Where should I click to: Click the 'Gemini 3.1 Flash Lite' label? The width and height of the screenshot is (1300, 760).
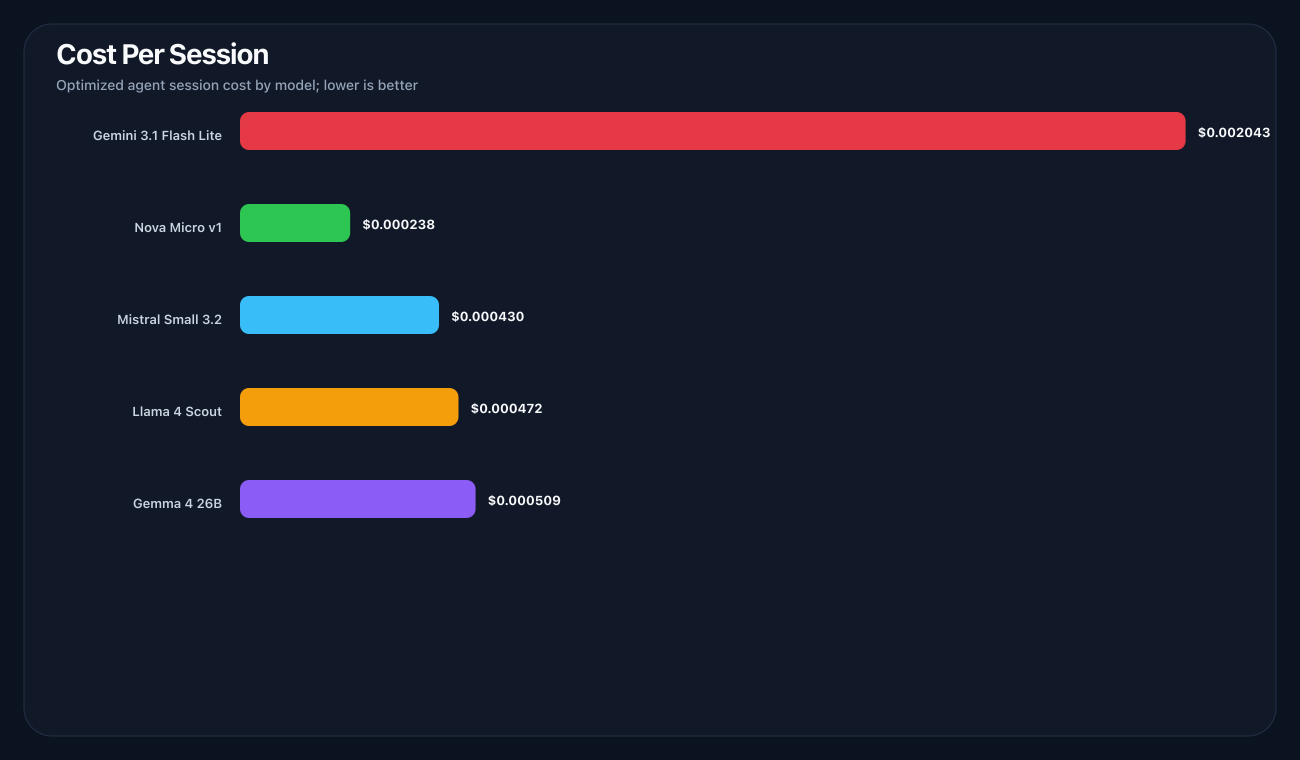157,135
